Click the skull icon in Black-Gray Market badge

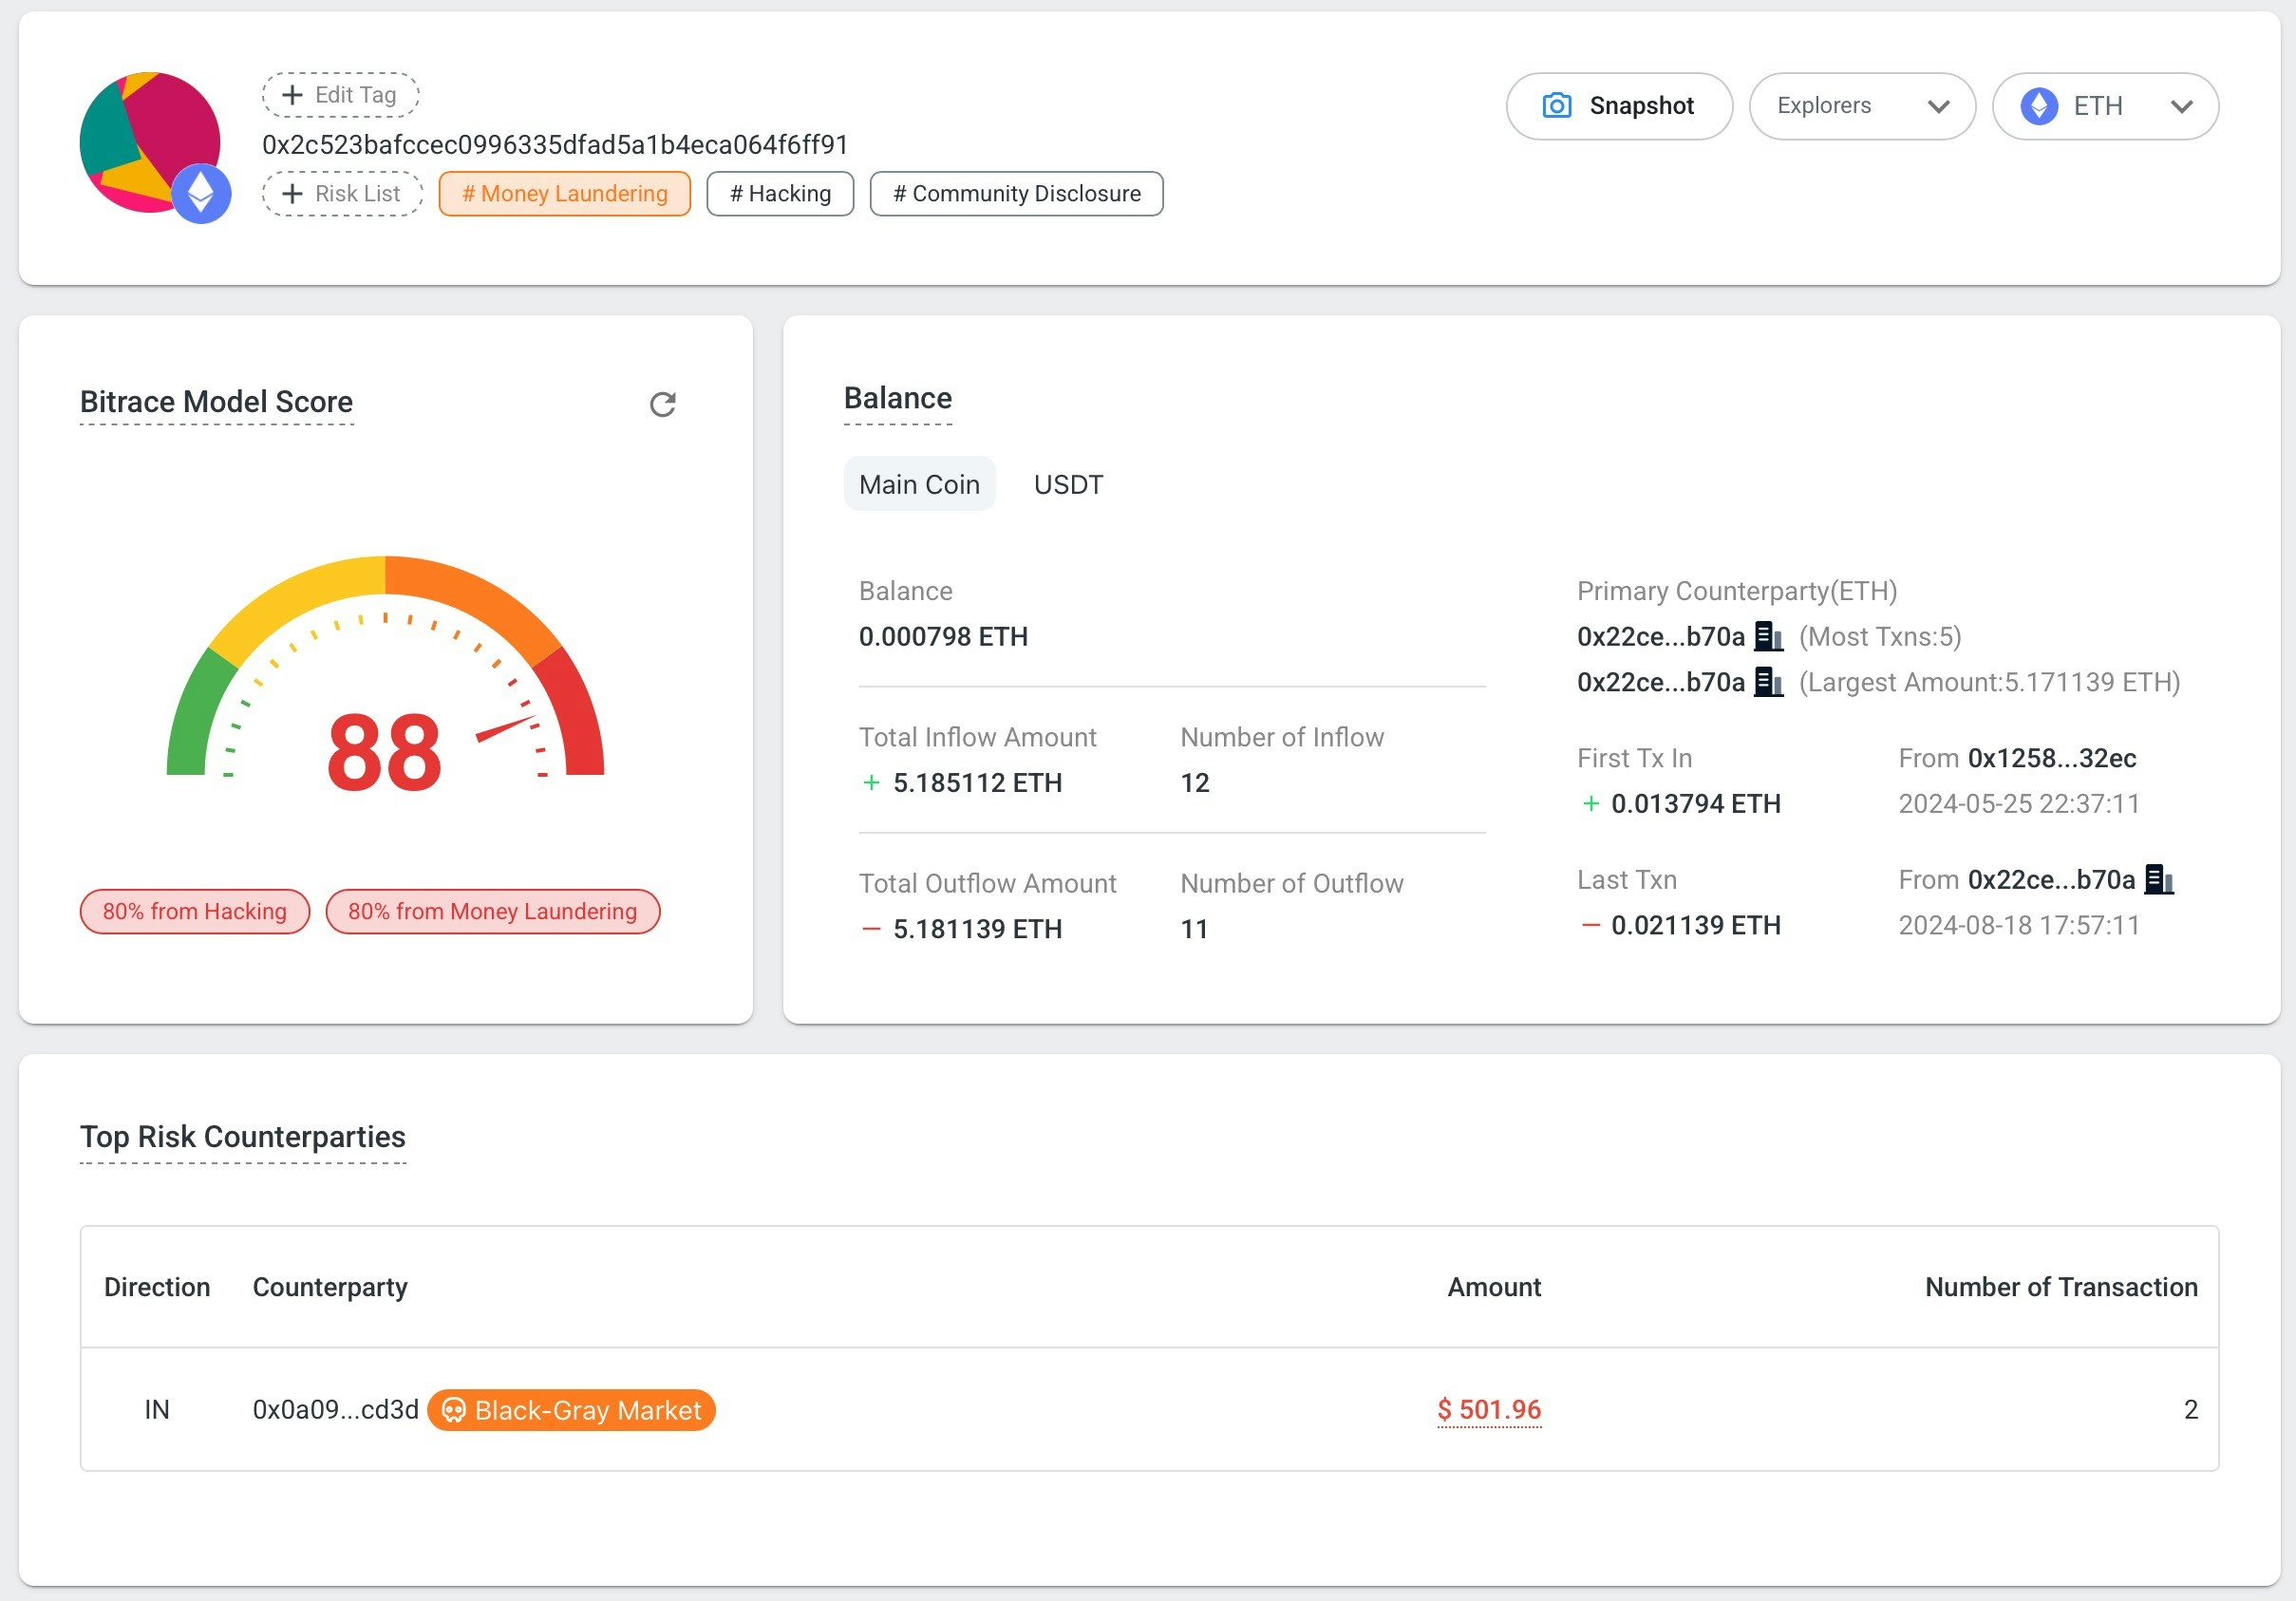pyautogui.click(x=454, y=1410)
